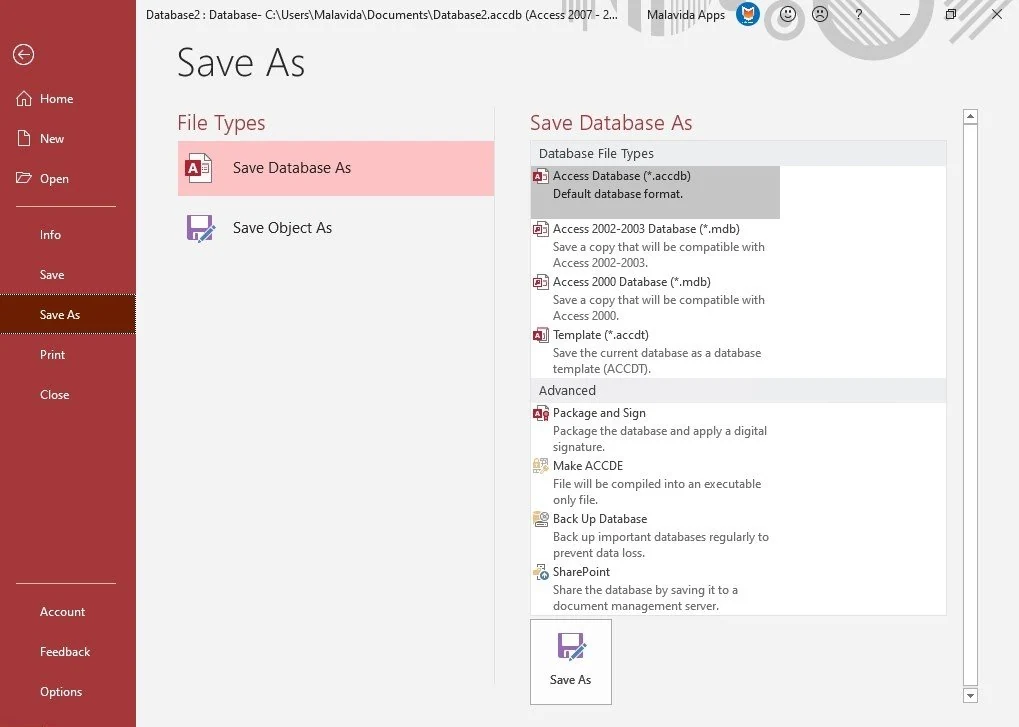Select the Save Database As file type label
The image size is (1019, 727).
[292, 168]
